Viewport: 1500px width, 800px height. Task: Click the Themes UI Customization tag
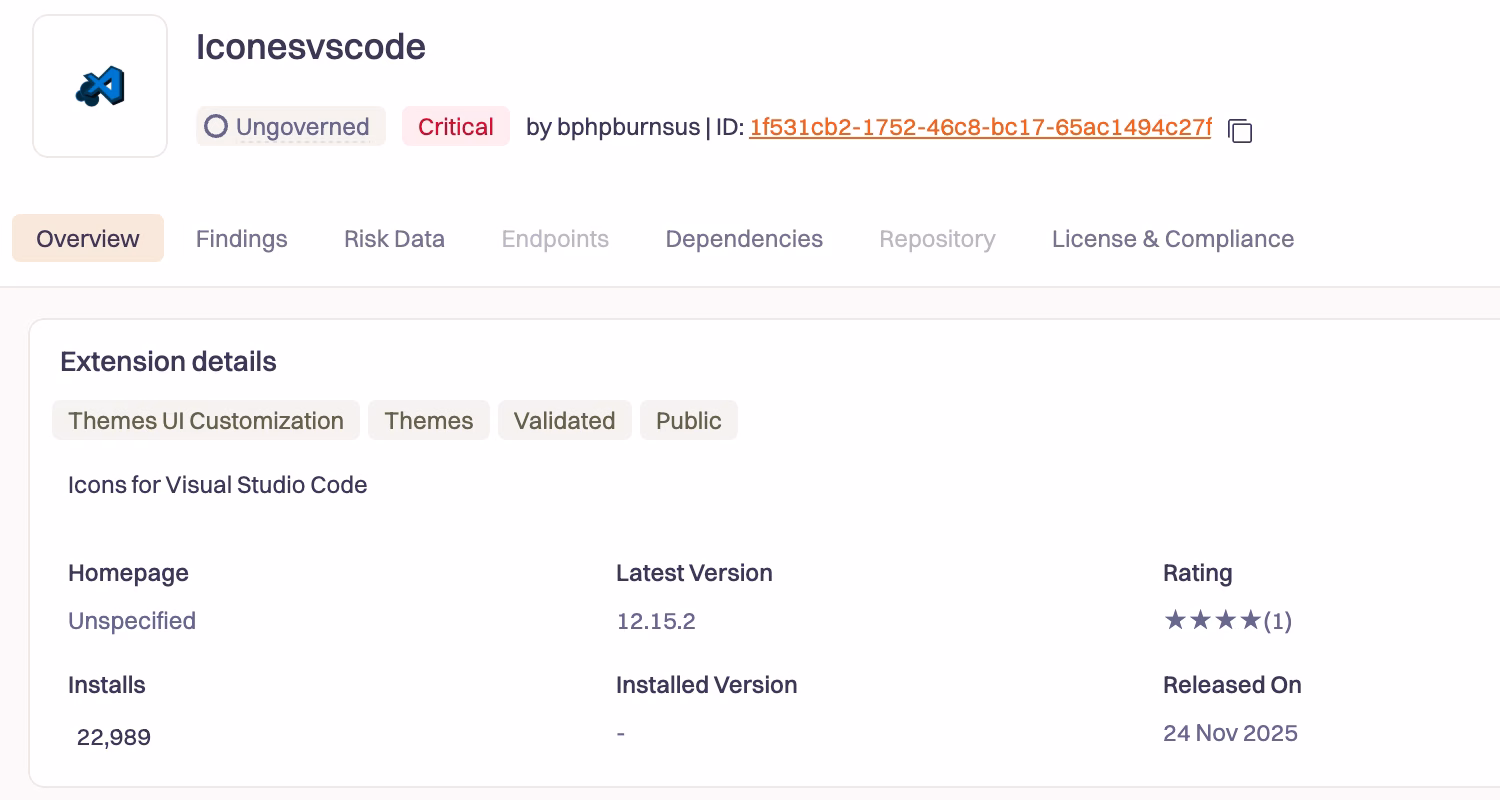tap(206, 421)
